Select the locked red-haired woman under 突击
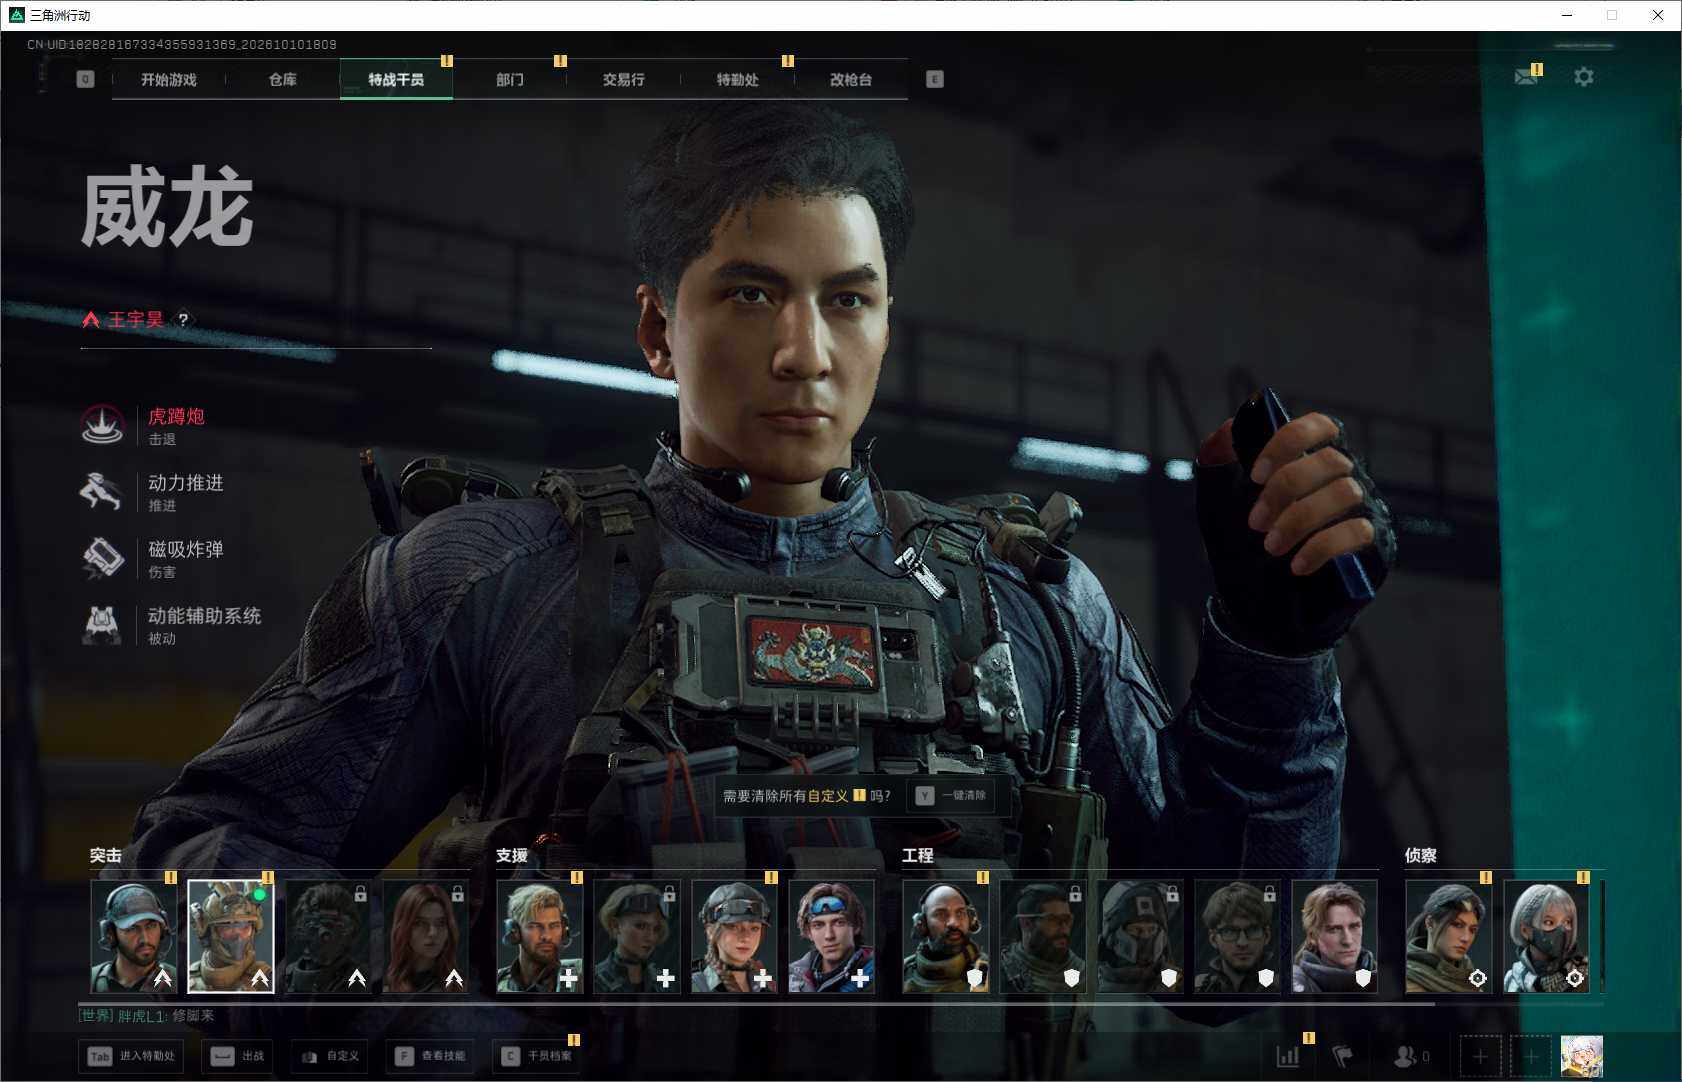Image resolution: width=1682 pixels, height=1082 pixels. point(425,936)
